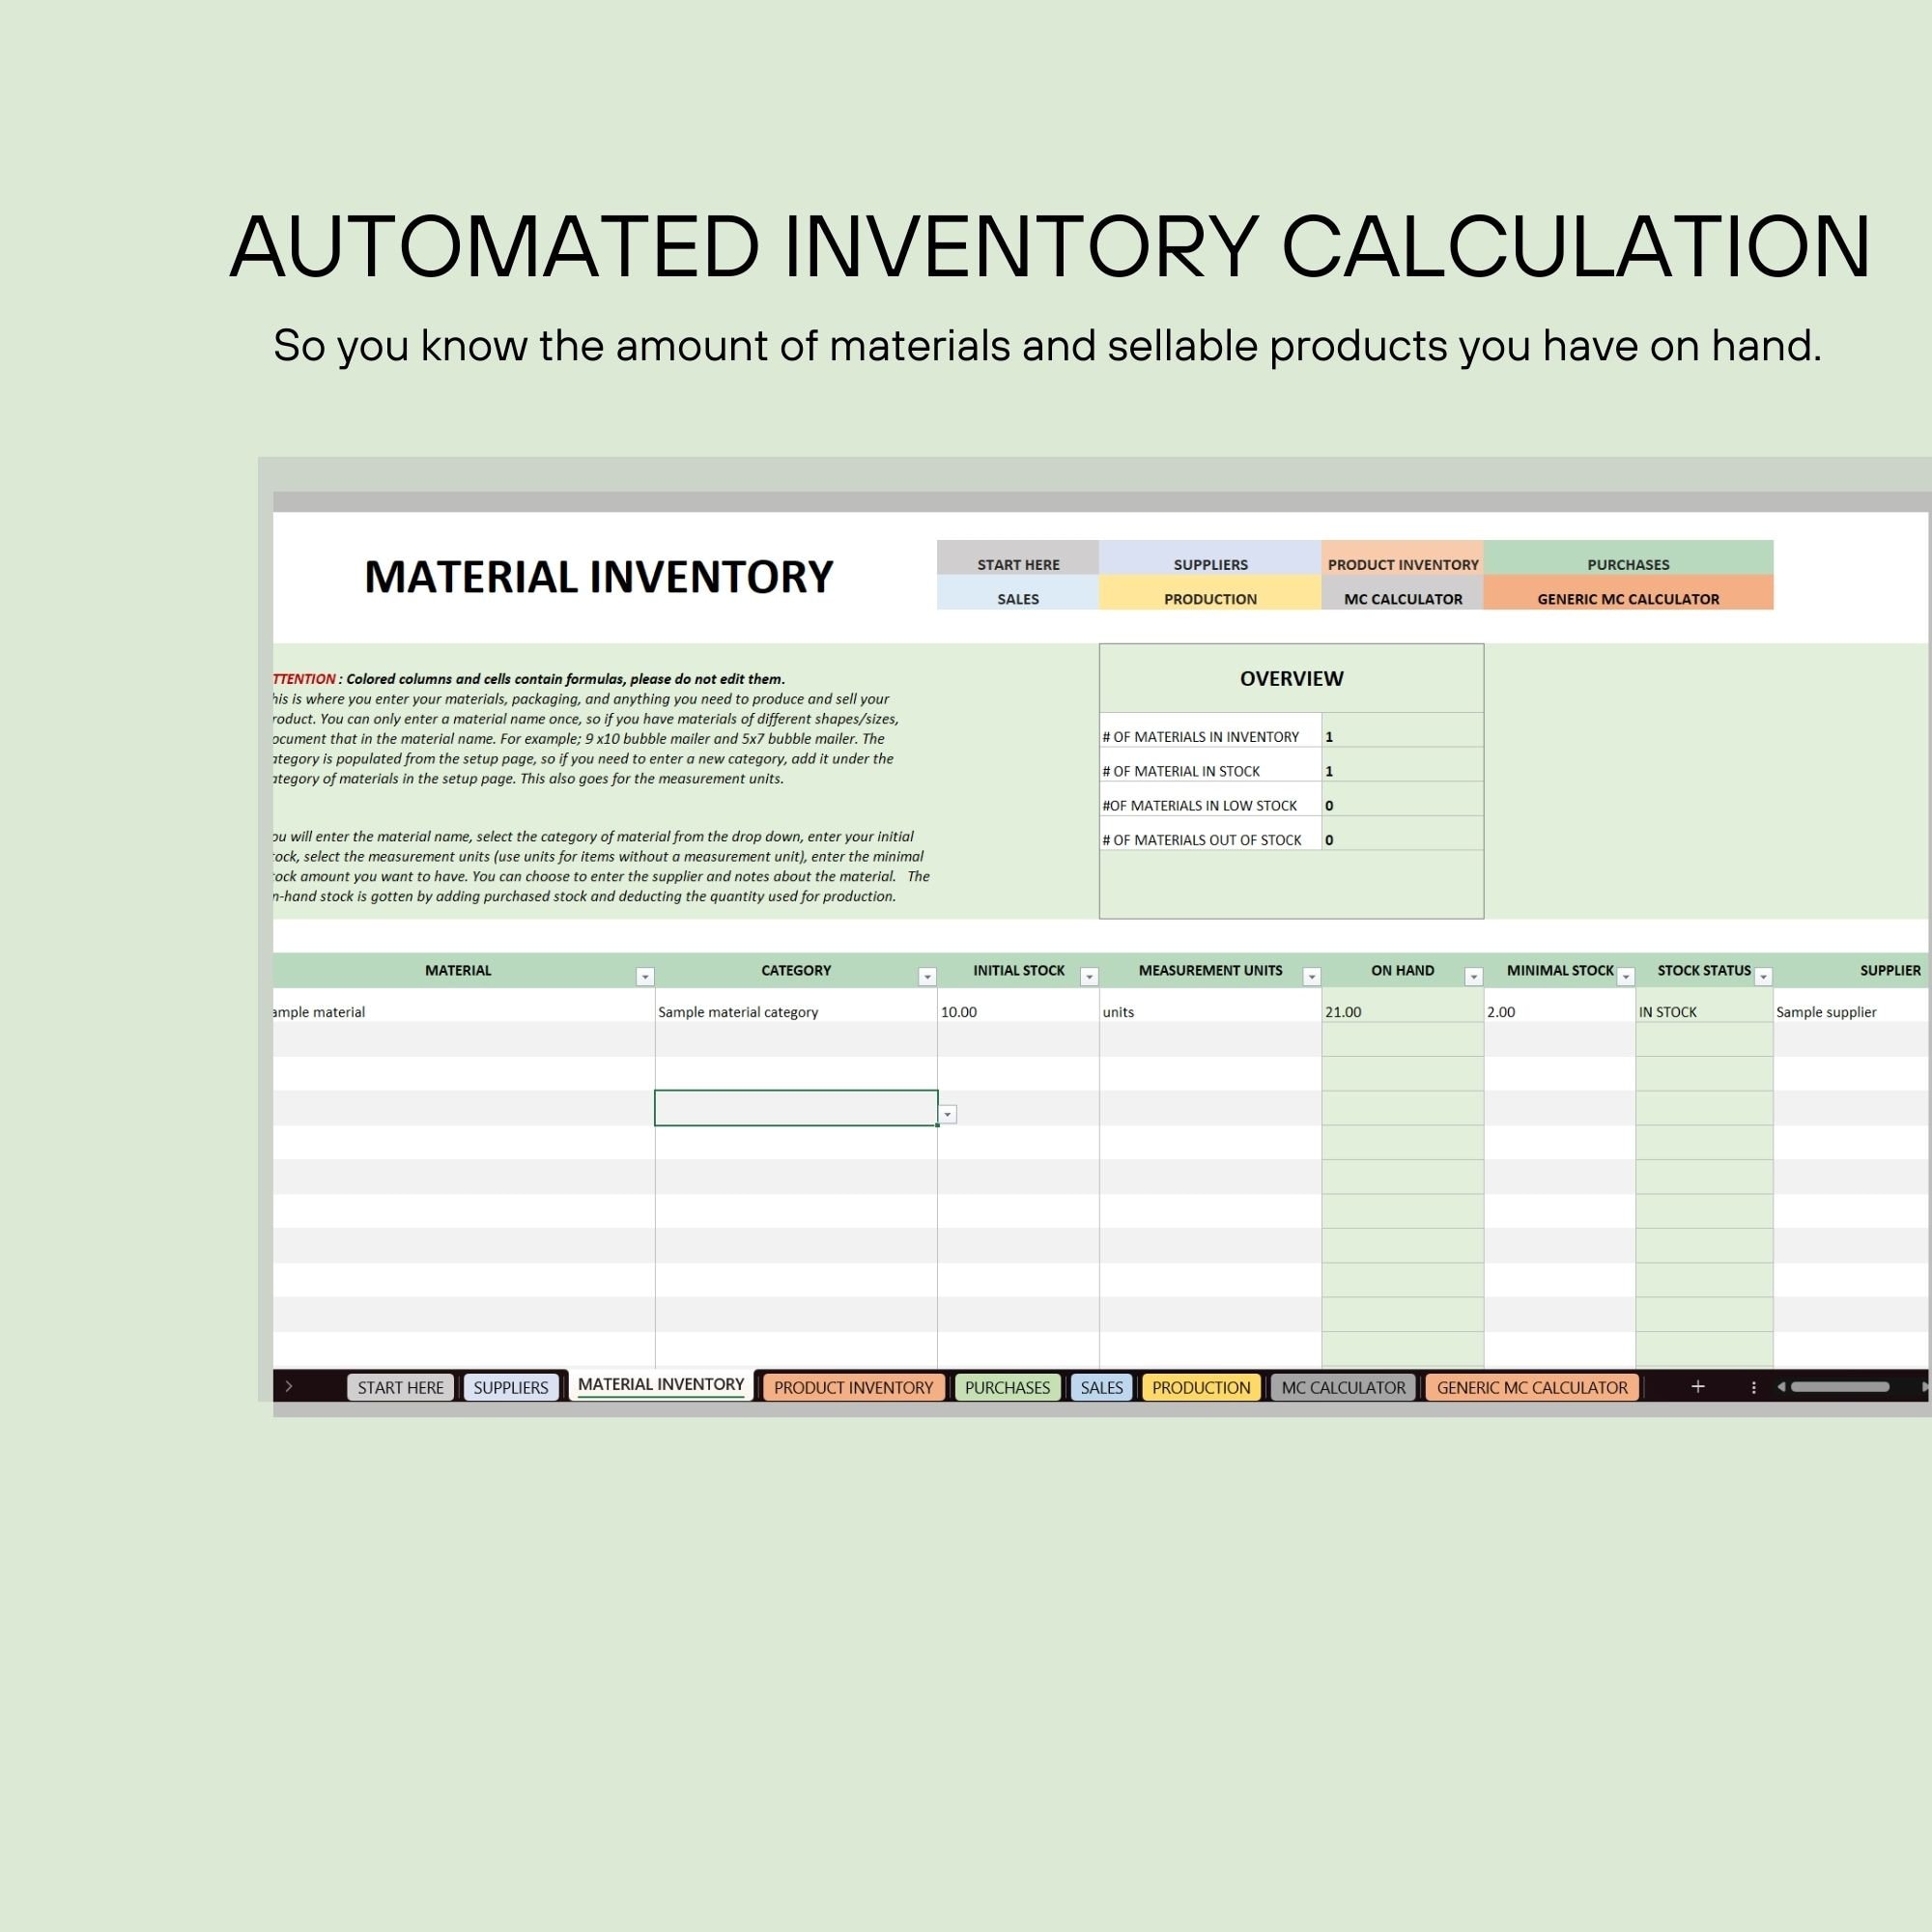Viewport: 1932px width, 1932px height.
Task: Open the filter icon on CATEGORY column
Action: point(927,975)
